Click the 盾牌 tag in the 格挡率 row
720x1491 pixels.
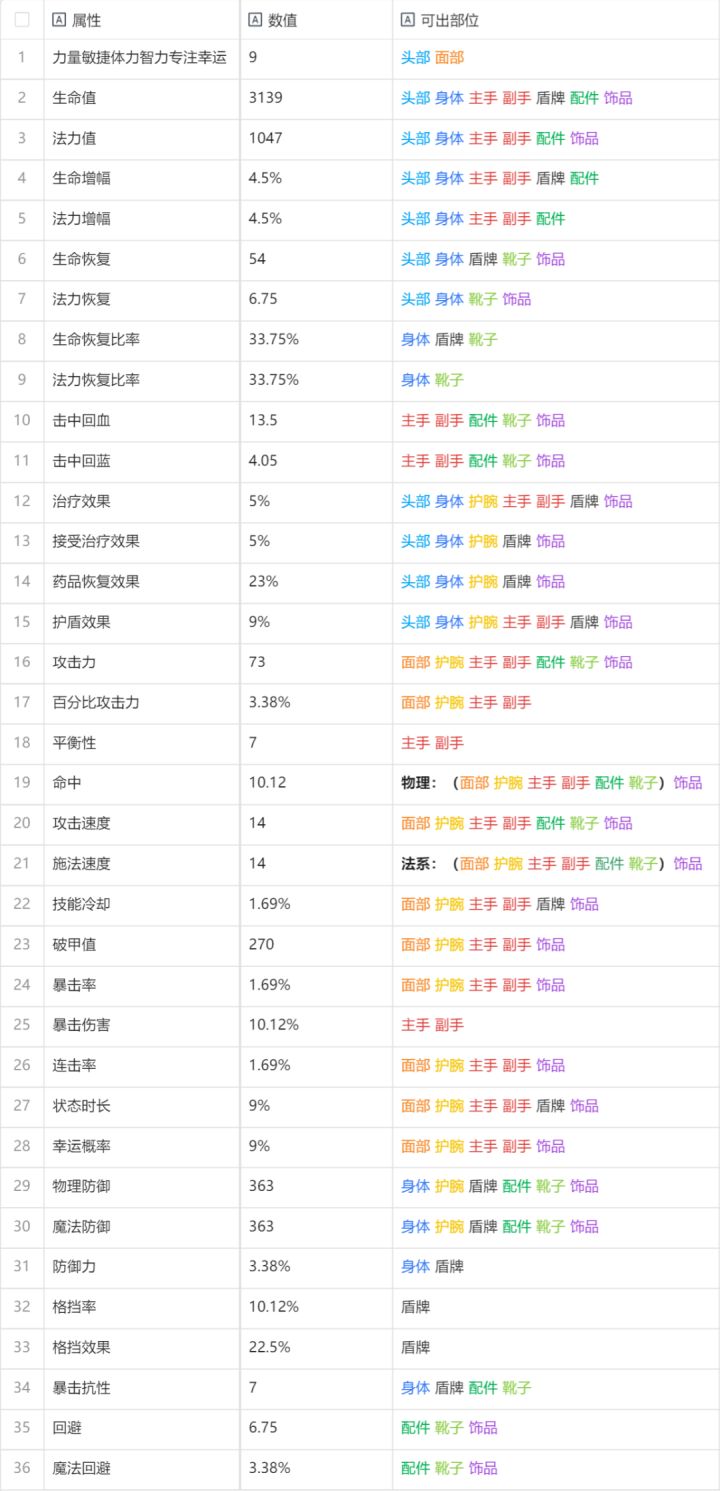415,1307
